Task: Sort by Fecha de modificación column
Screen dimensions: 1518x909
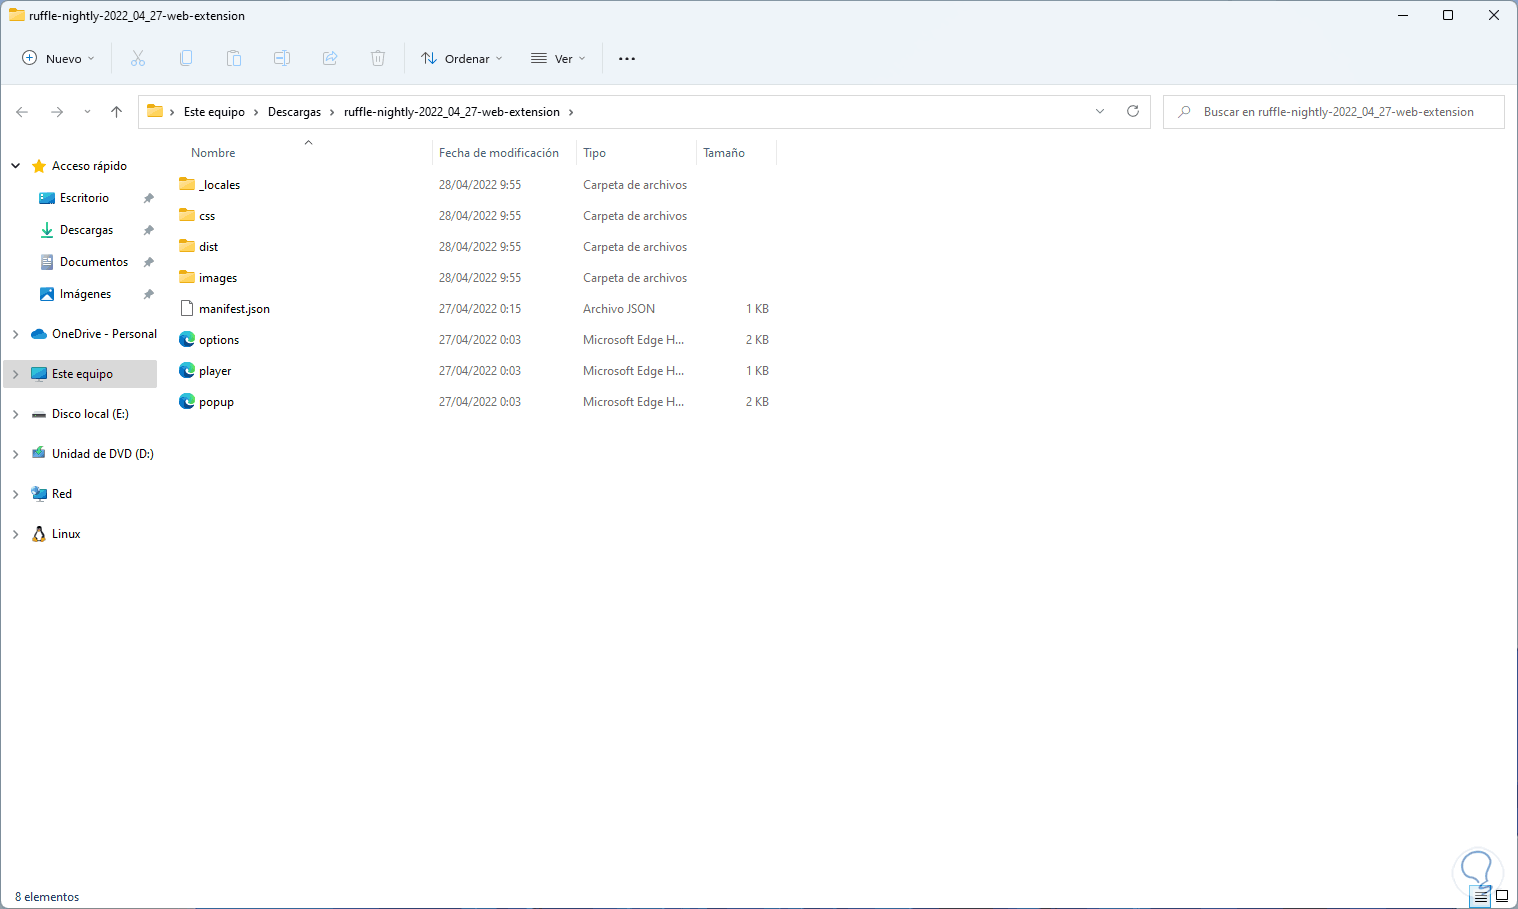Action: 499,153
